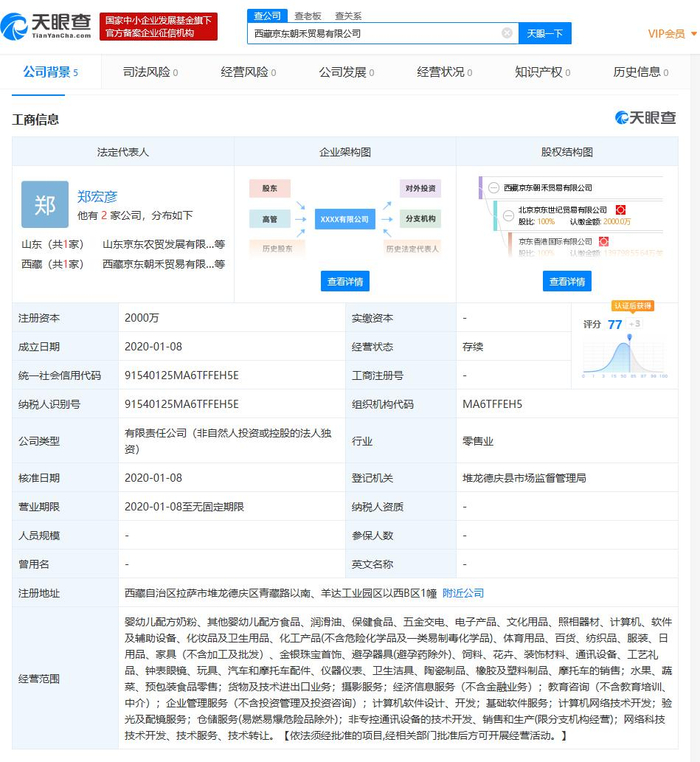This screenshot has width=700, height=762.
Task: Click the XXXX有限公司 center diagram box
Action: coord(345,219)
